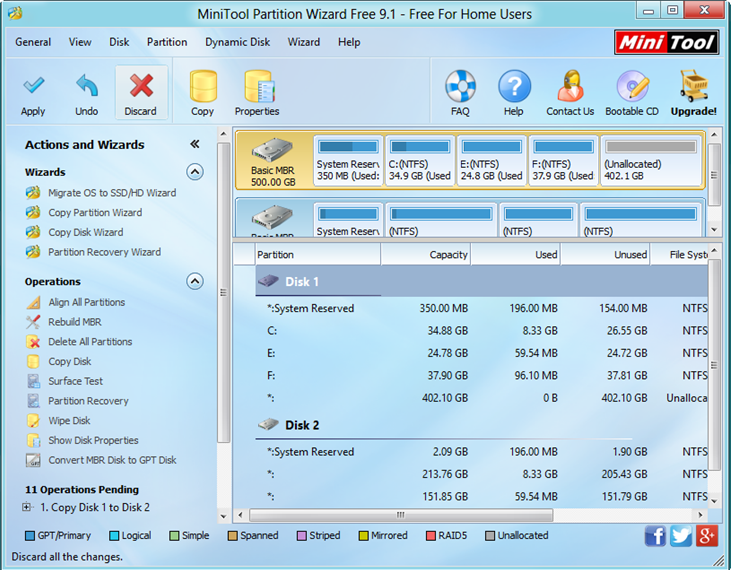Image resolution: width=731 pixels, height=570 pixels.
Task: Select the 402.10 GB unallocated row
Action: click(482, 398)
